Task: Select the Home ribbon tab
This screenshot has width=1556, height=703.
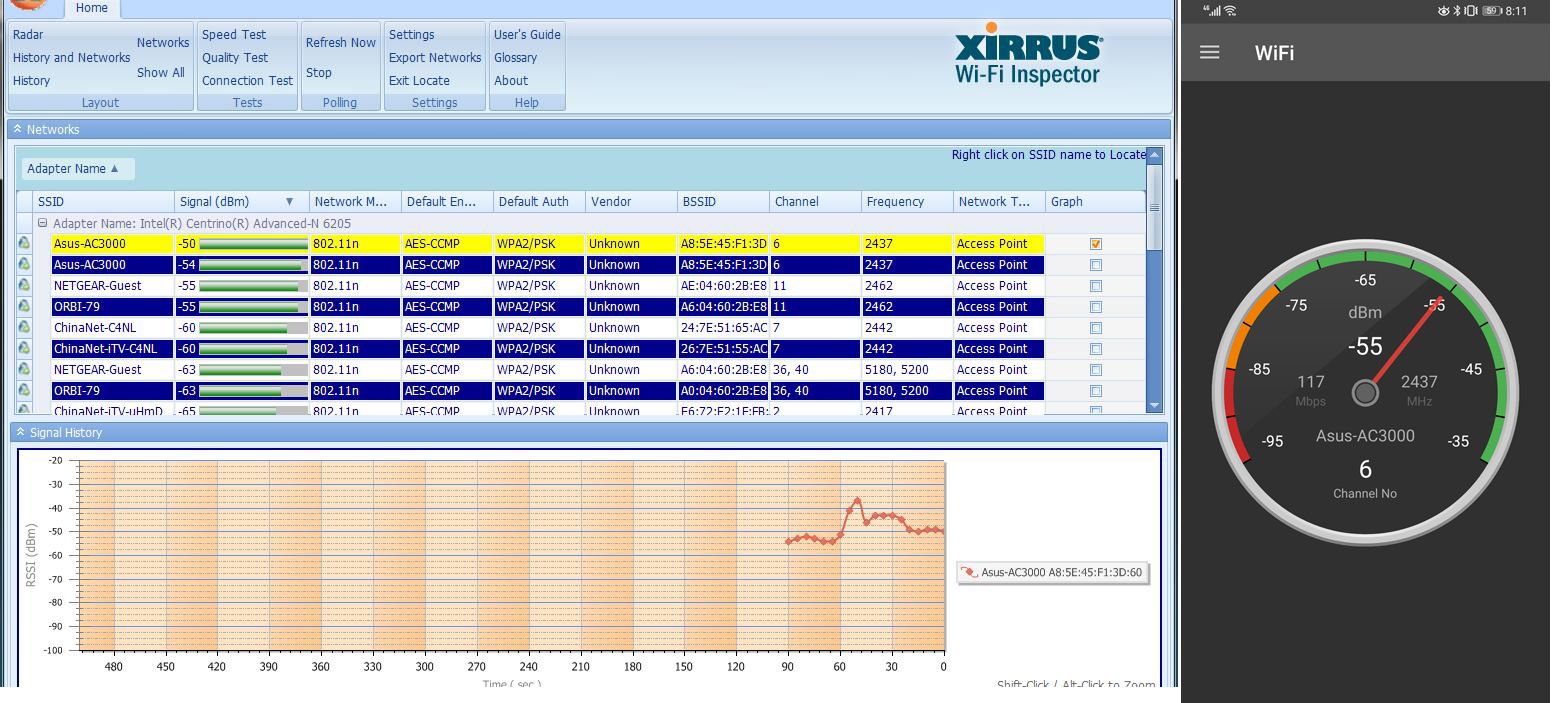Action: (92, 8)
